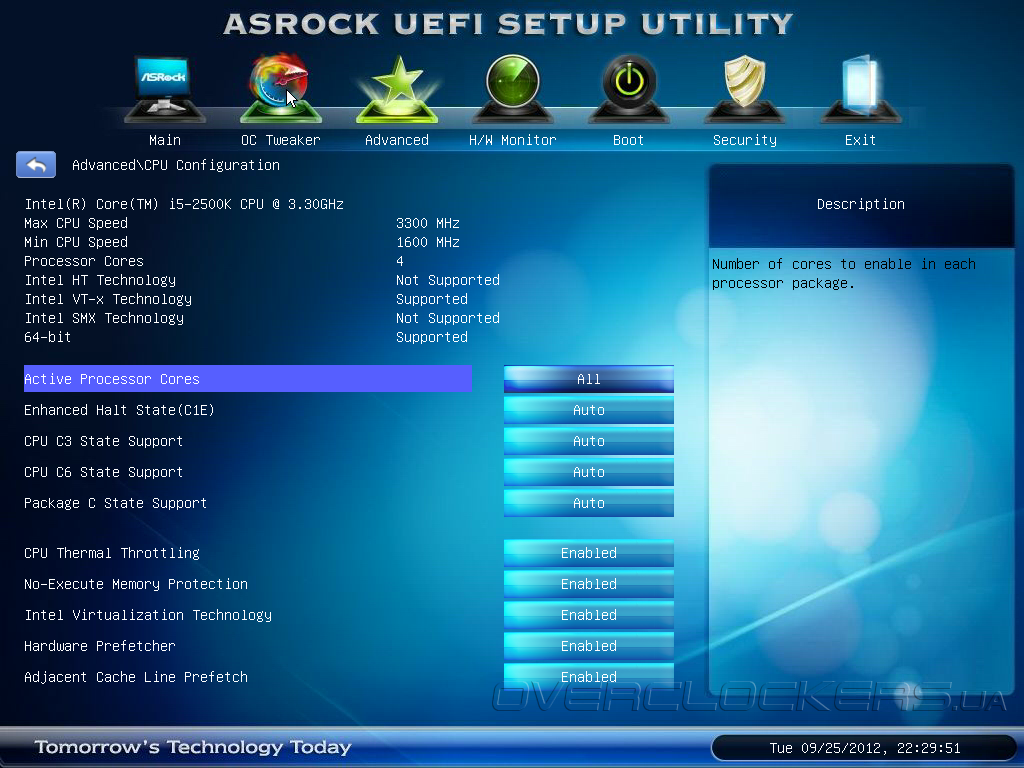Click the Max CPU Speed label

coord(76,223)
